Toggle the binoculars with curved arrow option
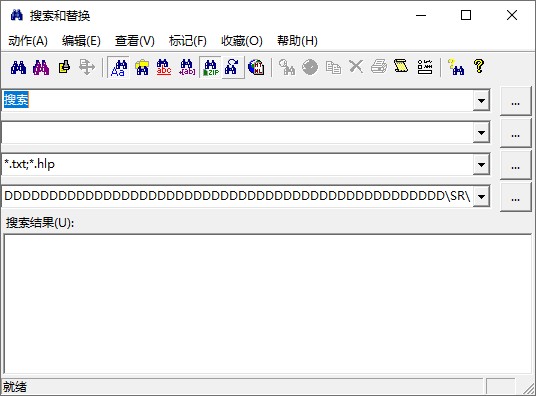Screen dimensions: 536x396 pos(233,67)
